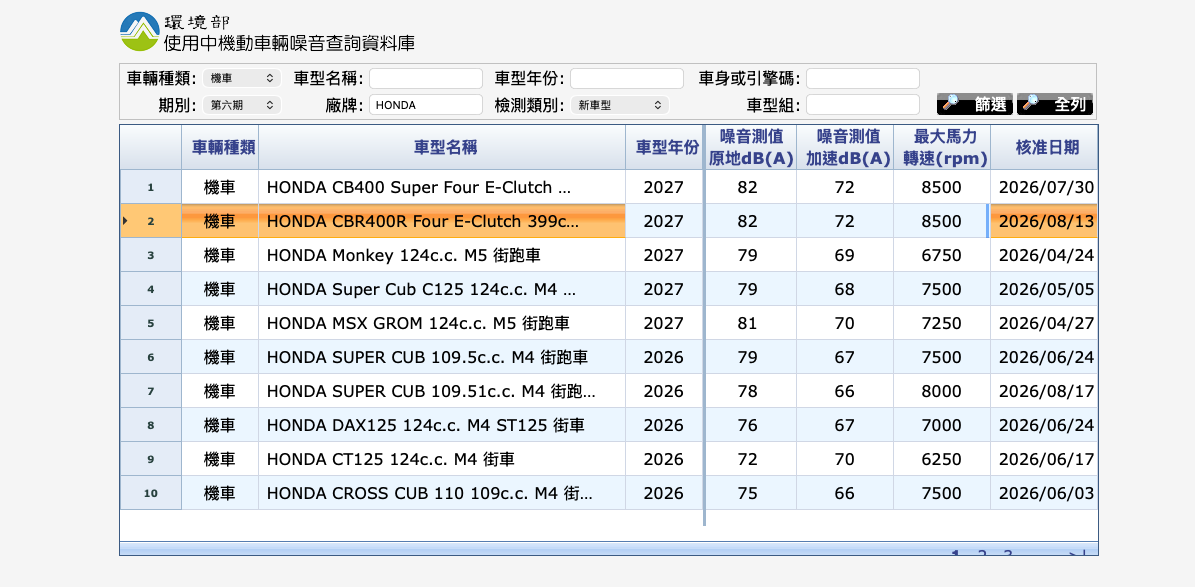The image size is (1195, 587).
Task: Click approval date 2026/07/30
Action: (x=1046, y=188)
